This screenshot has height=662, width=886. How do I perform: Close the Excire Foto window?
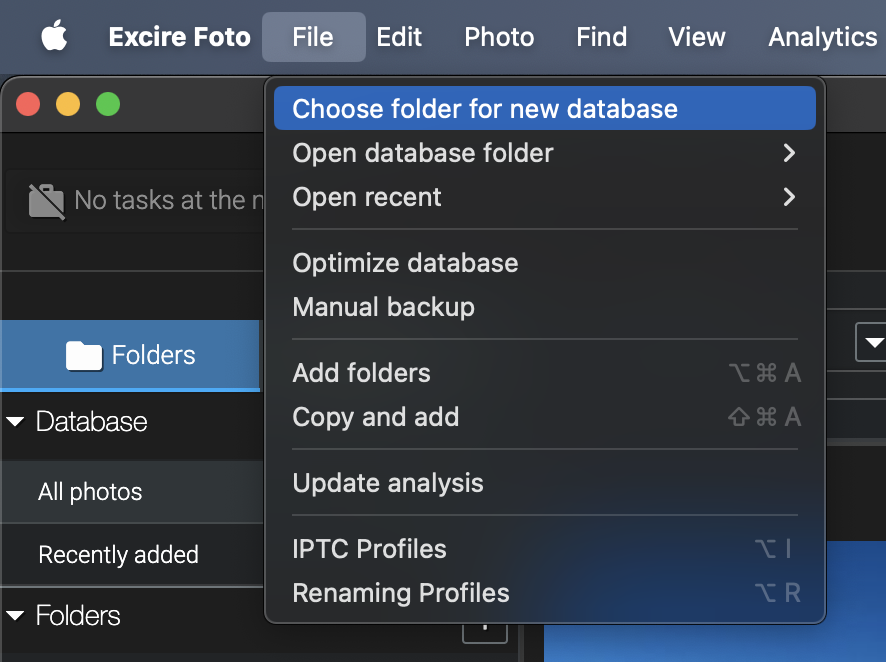tap(28, 104)
